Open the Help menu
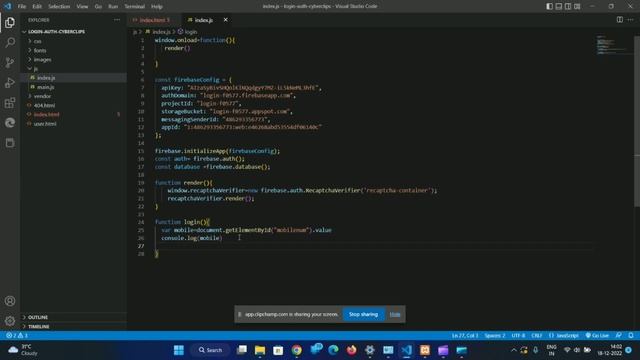640x360 pixels. [x=157, y=7]
